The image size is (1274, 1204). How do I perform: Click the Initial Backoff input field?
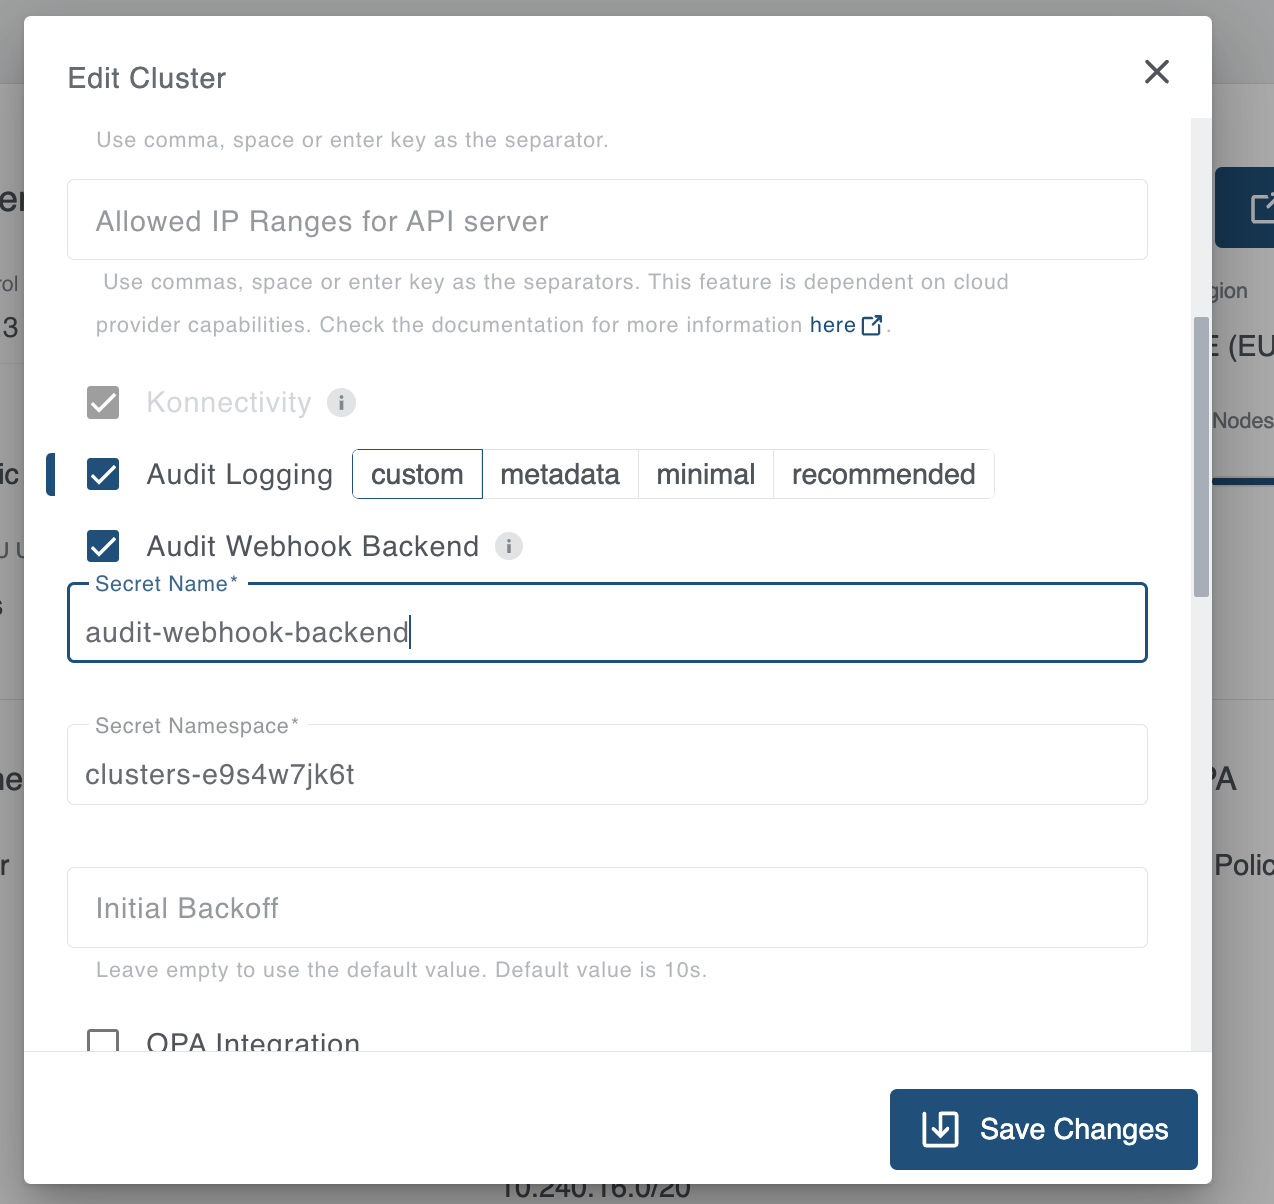coord(607,907)
